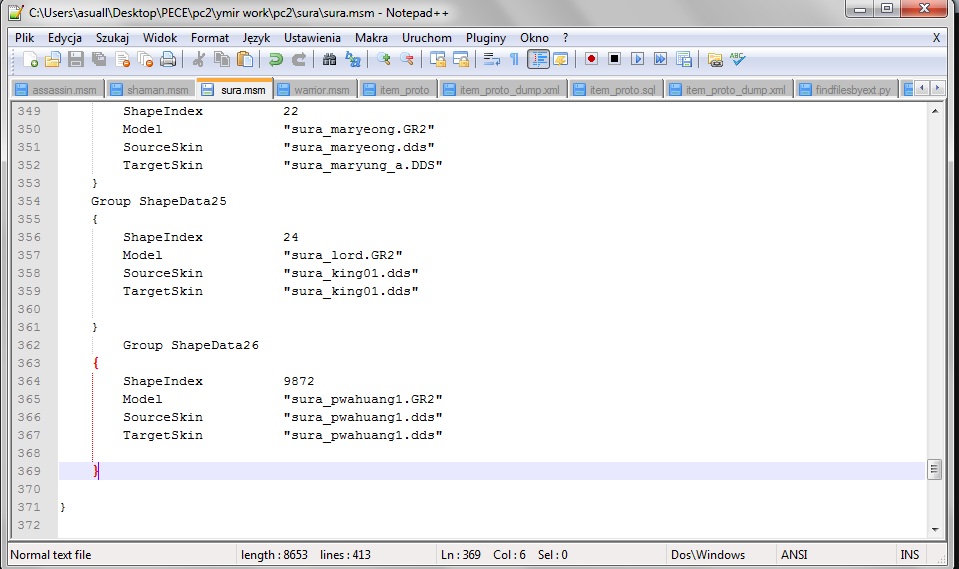Open user-defined language dialog icon

pos(561,59)
